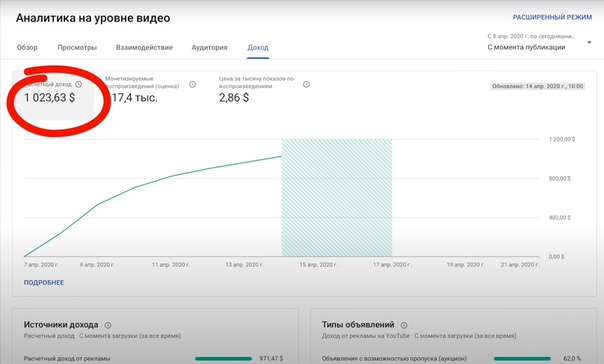Select the Аудитория tab
Image resolution: width=604 pixels, height=364 pixels.
click(210, 47)
